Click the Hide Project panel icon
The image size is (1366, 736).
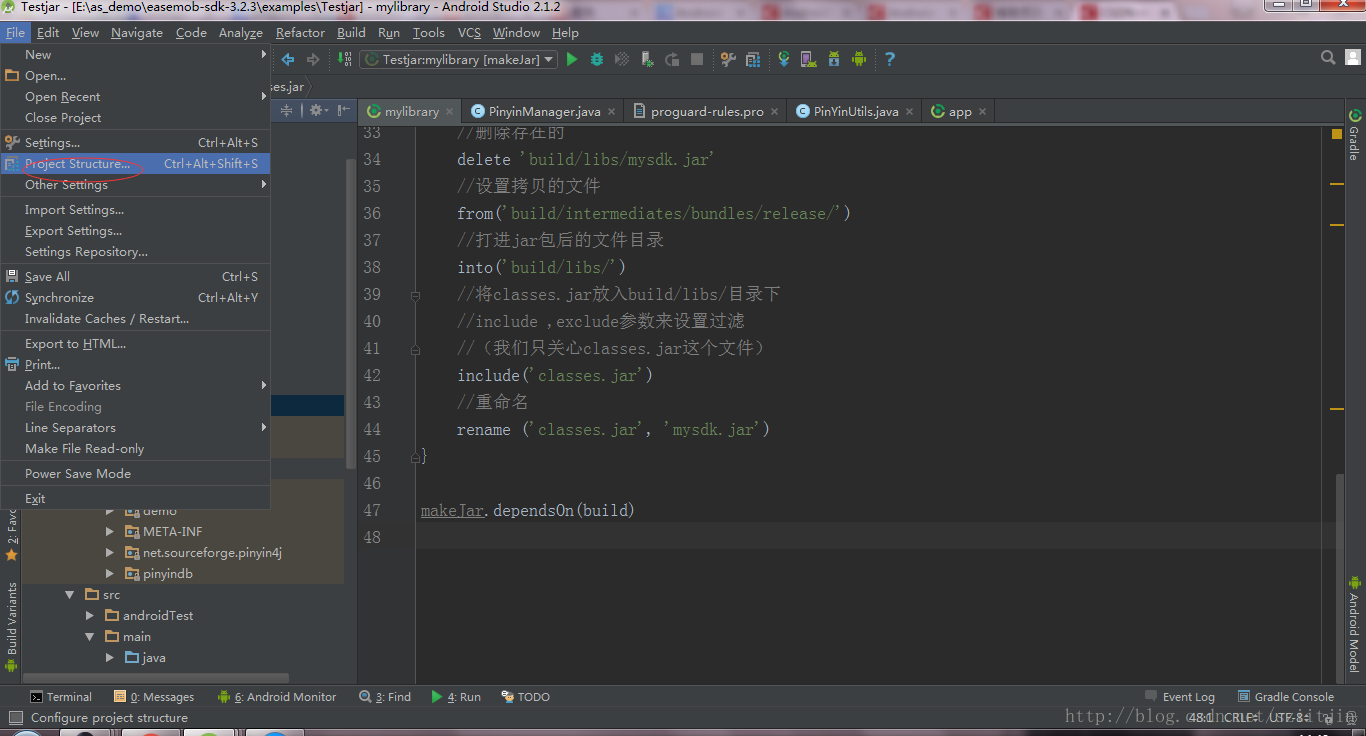343,110
